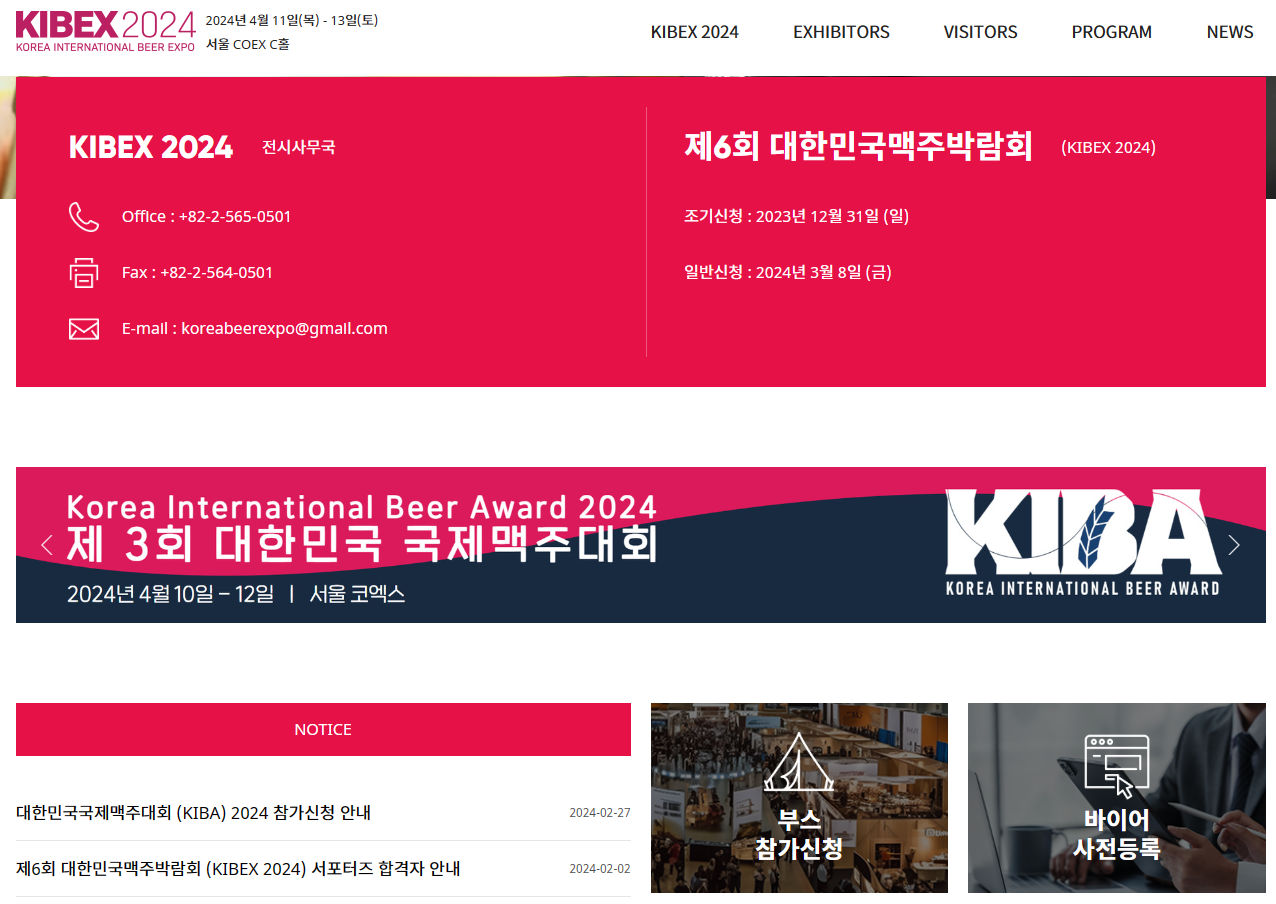
Task: Open the VISITORS menu
Action: point(980,32)
